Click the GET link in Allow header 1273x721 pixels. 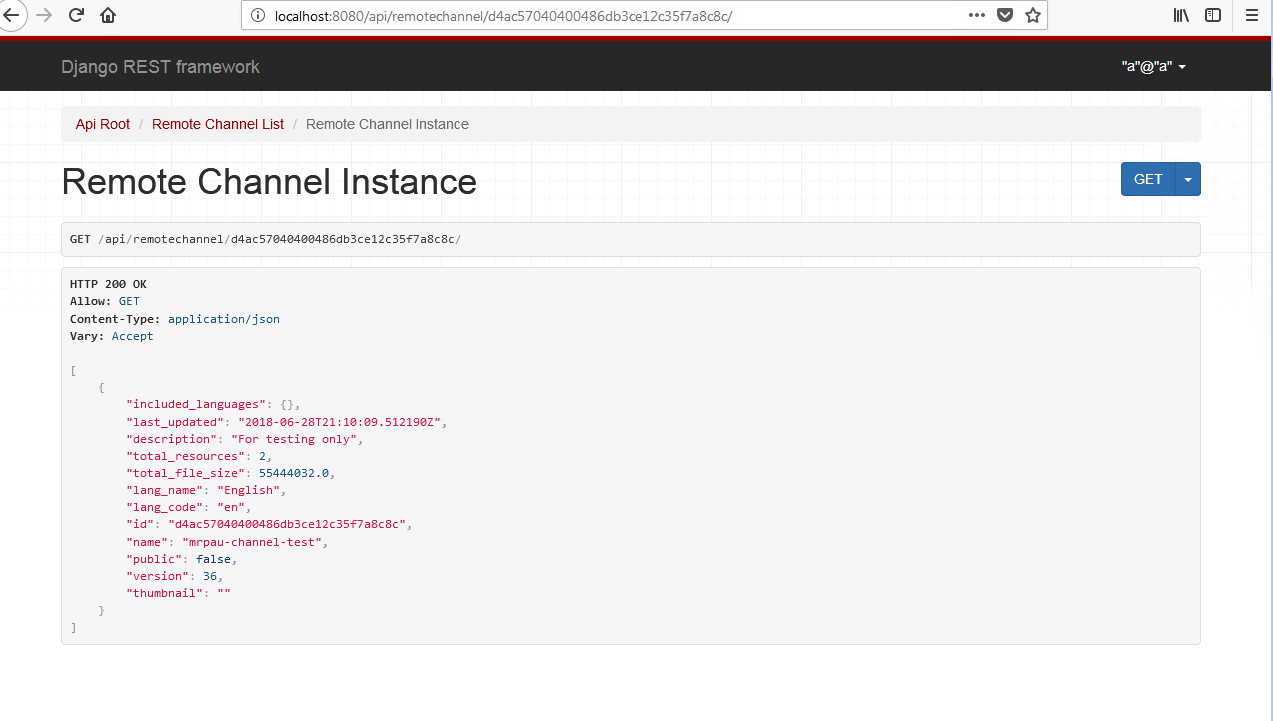128,301
